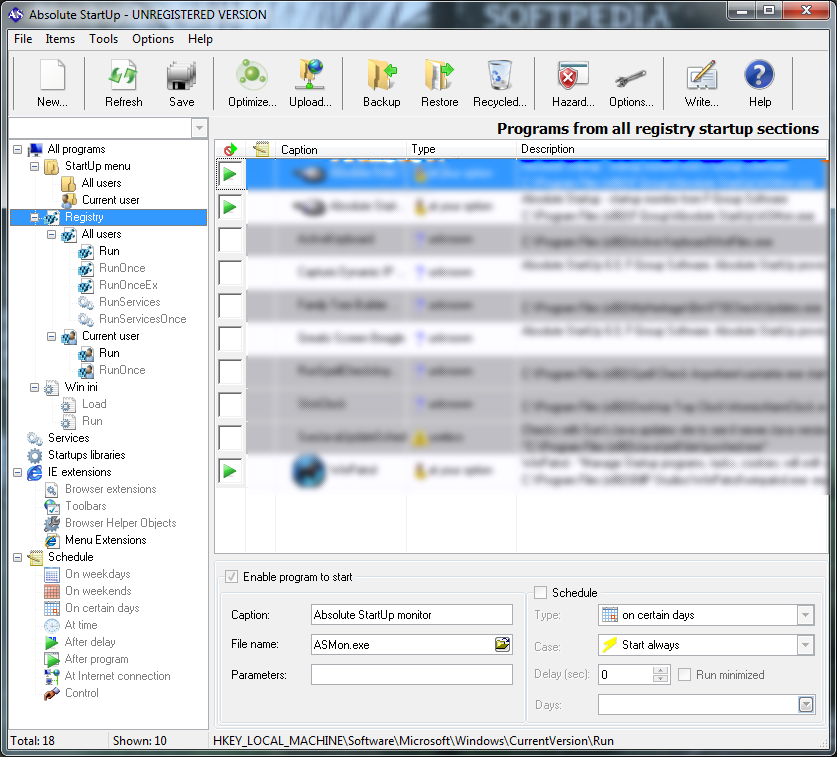The width and height of the screenshot is (837, 757).
Task: Open the File menu
Action: click(x=23, y=39)
